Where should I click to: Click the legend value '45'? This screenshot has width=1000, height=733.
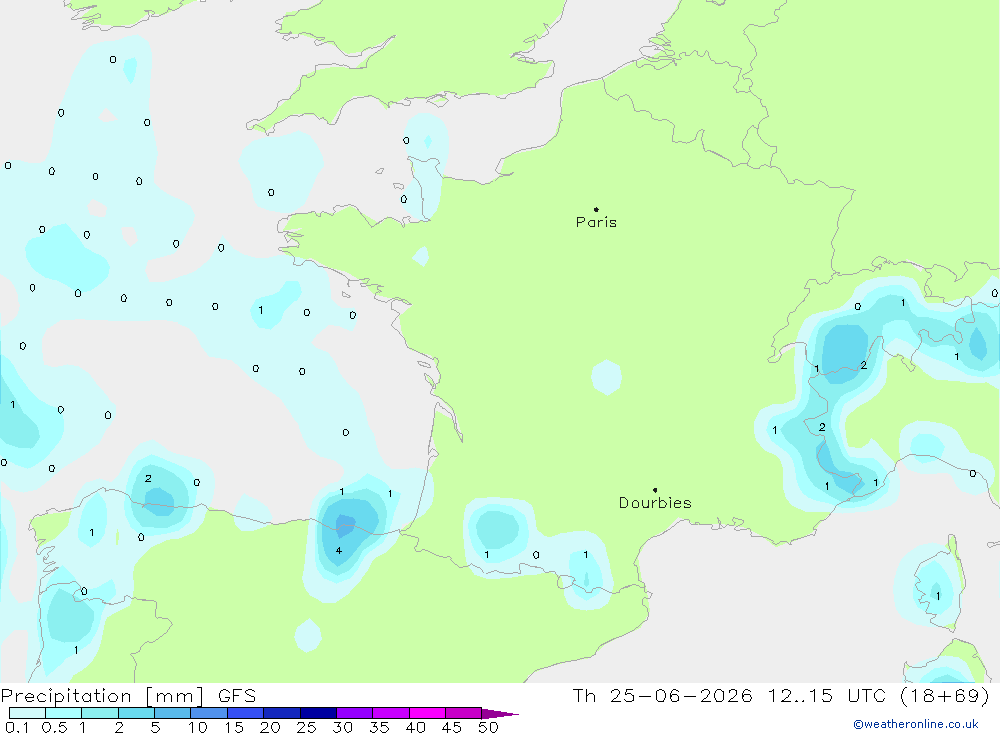(452, 727)
